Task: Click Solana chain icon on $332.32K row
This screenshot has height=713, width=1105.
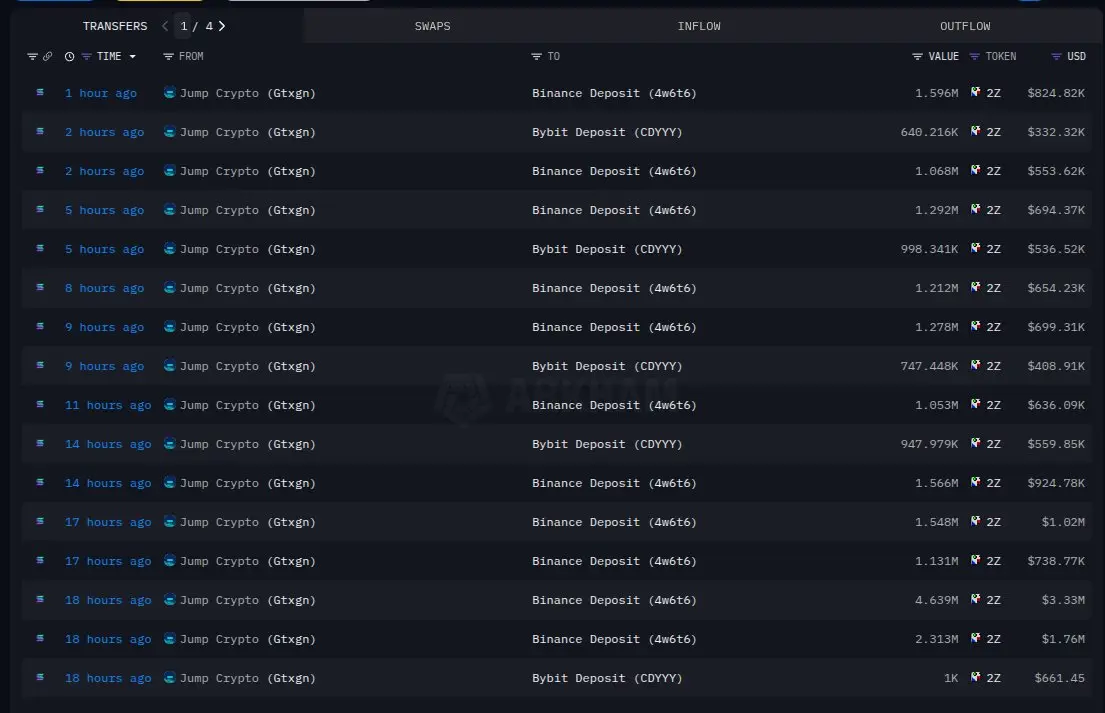Action: click(x=40, y=131)
